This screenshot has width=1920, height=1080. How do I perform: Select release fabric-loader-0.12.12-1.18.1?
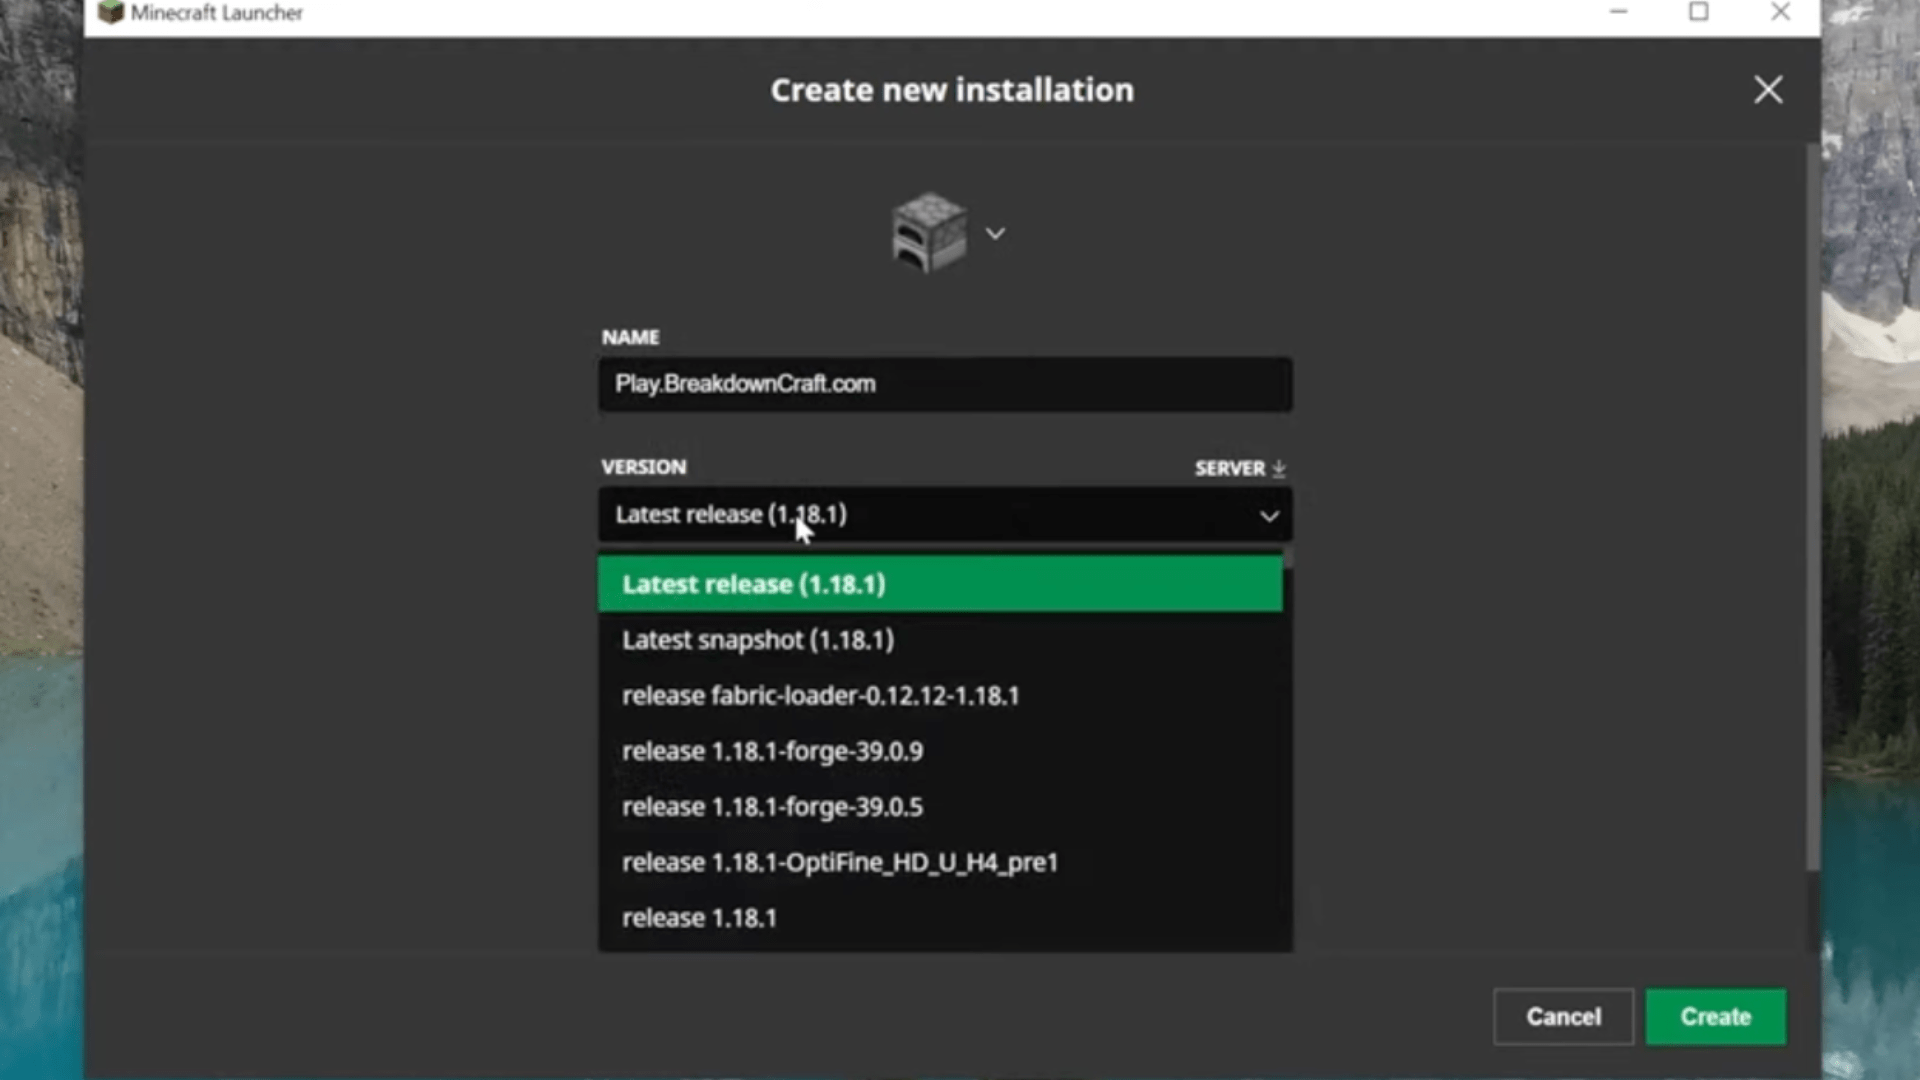[940, 696]
